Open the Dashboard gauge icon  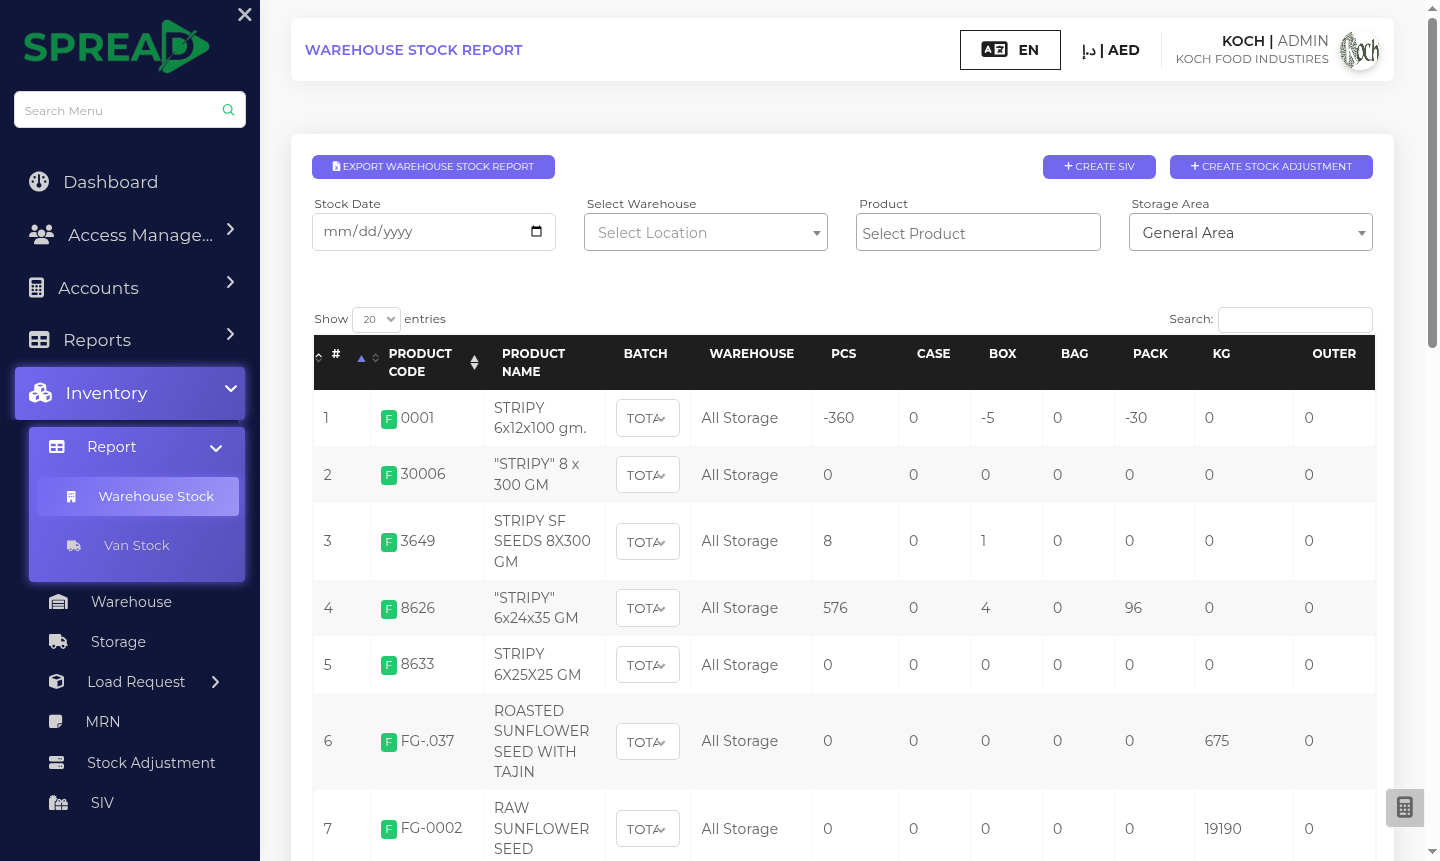[x=39, y=182]
